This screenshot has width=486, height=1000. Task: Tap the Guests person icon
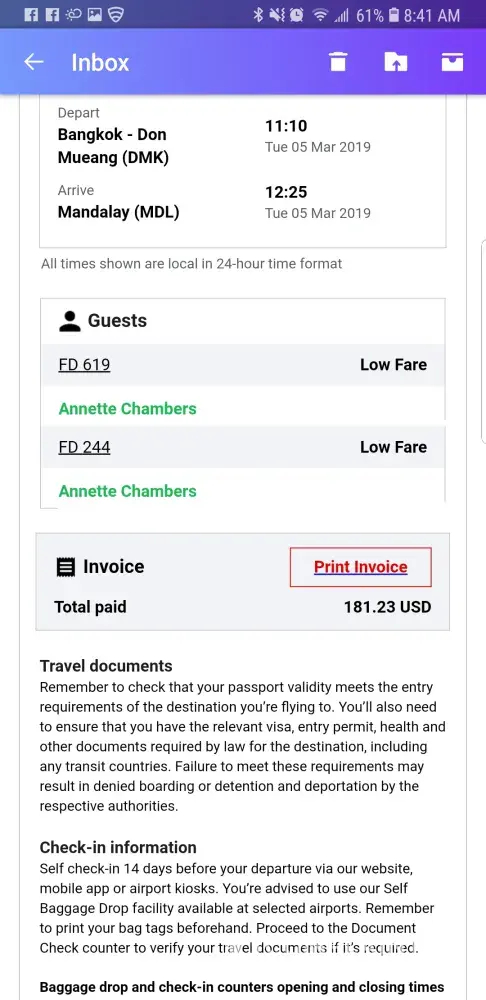click(70, 321)
